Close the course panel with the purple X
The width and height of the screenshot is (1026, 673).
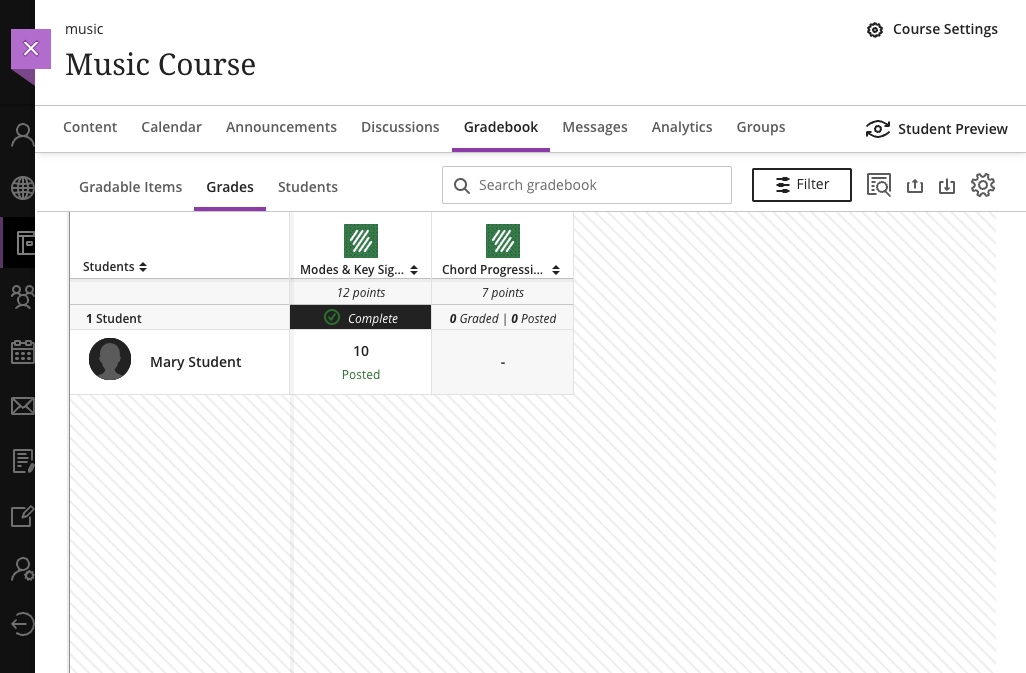(x=30, y=48)
